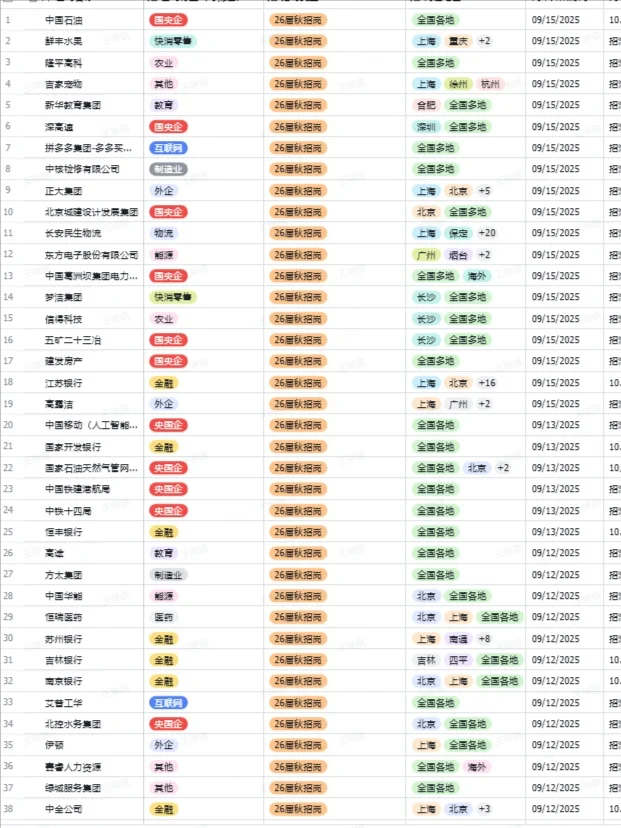Click the 国央企 tag in 中国石油 row
The height and width of the screenshot is (828, 621).
coord(168,20)
